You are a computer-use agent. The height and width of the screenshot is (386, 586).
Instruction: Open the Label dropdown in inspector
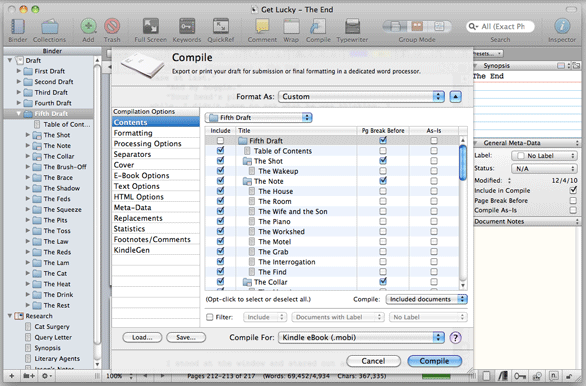click(544, 156)
